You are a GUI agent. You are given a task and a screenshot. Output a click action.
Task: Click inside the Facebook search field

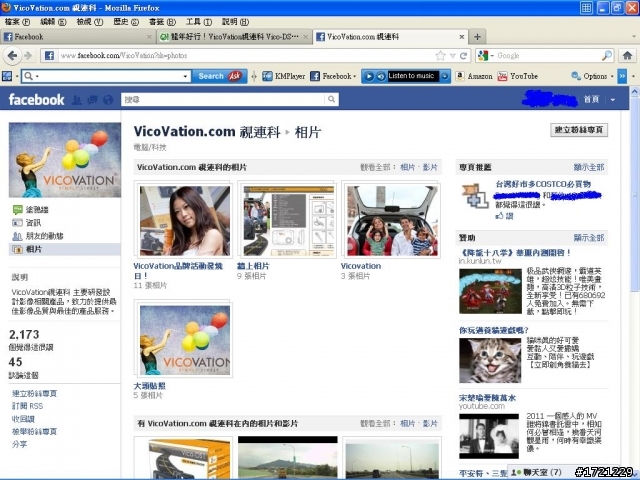coord(223,99)
